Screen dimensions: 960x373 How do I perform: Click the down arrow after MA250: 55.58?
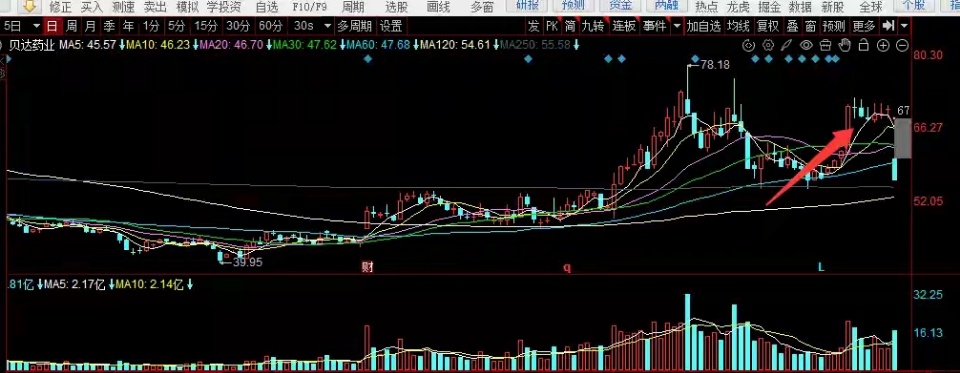click(x=576, y=45)
